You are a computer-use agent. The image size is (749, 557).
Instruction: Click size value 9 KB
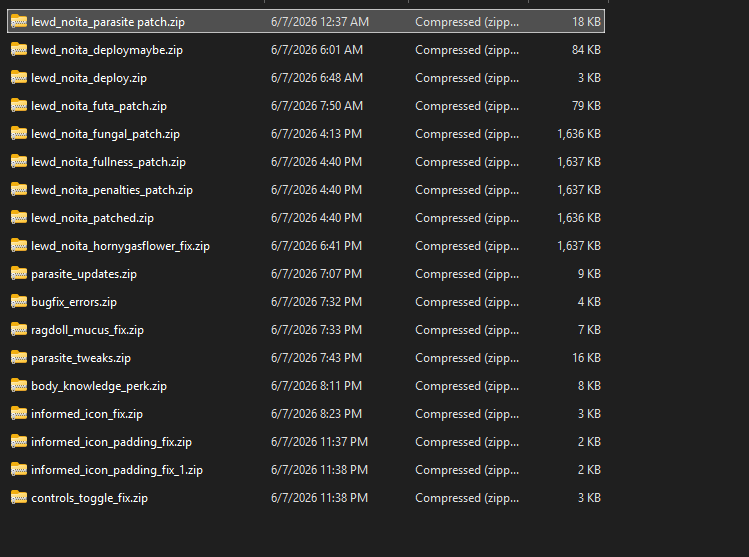pyautogui.click(x=589, y=274)
